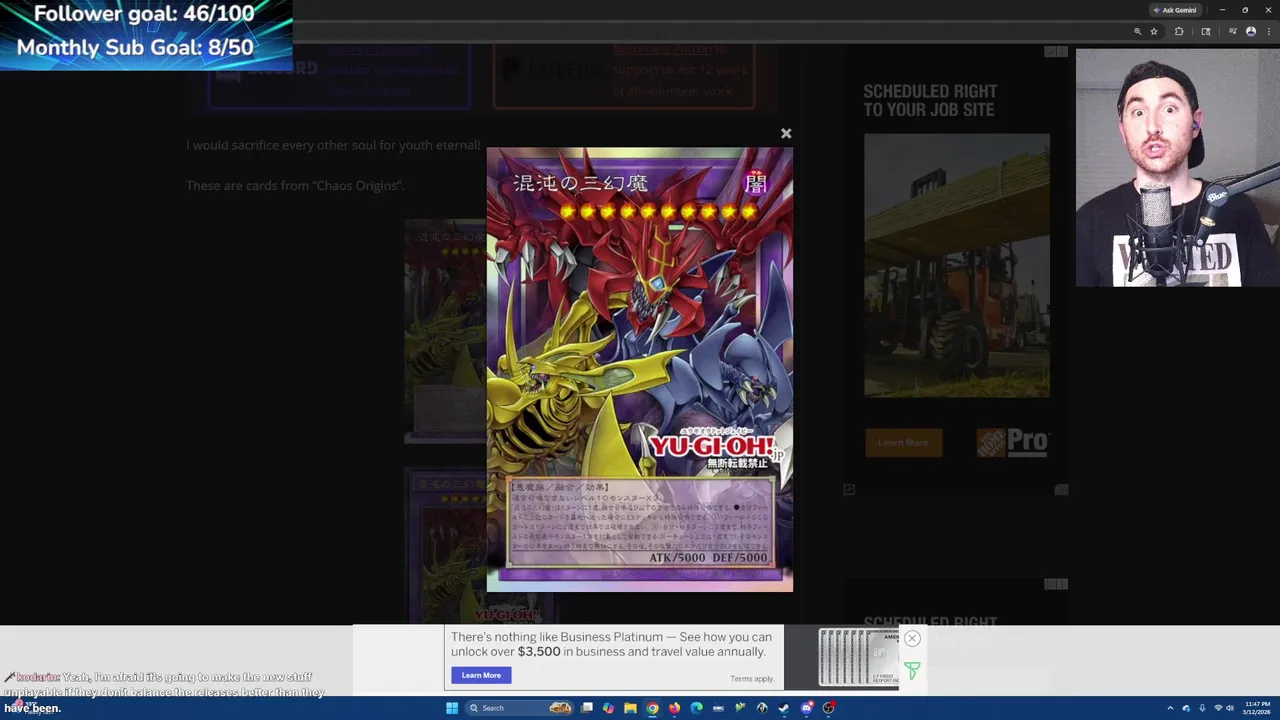Open the Chrome side panel search icon

[x=1206, y=32]
